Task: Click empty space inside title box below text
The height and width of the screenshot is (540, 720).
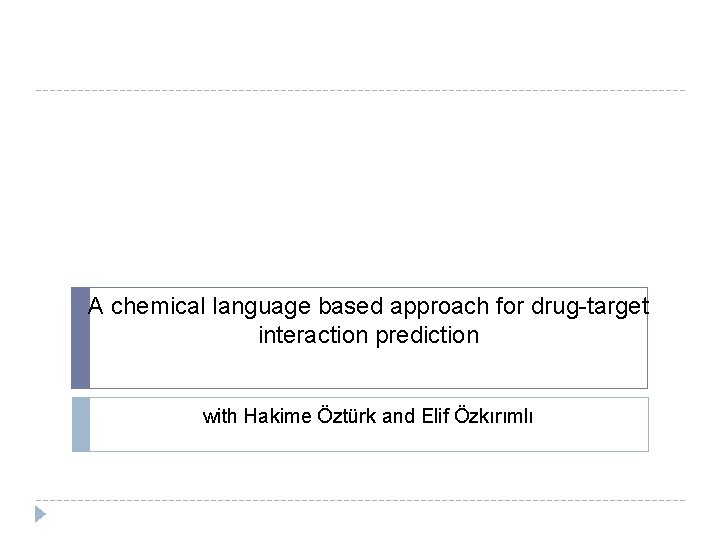Action: pyautogui.click(x=368, y=368)
